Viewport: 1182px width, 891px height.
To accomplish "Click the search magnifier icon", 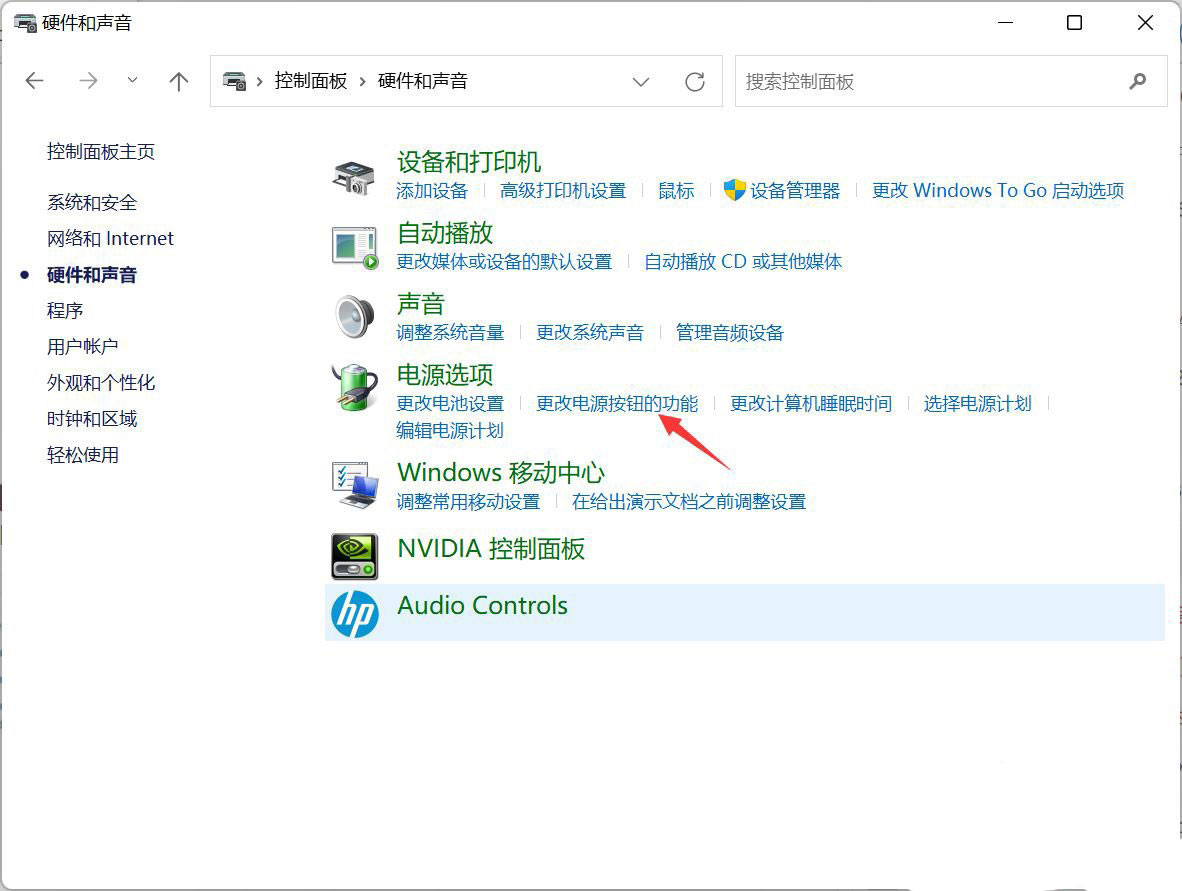I will (x=1138, y=81).
